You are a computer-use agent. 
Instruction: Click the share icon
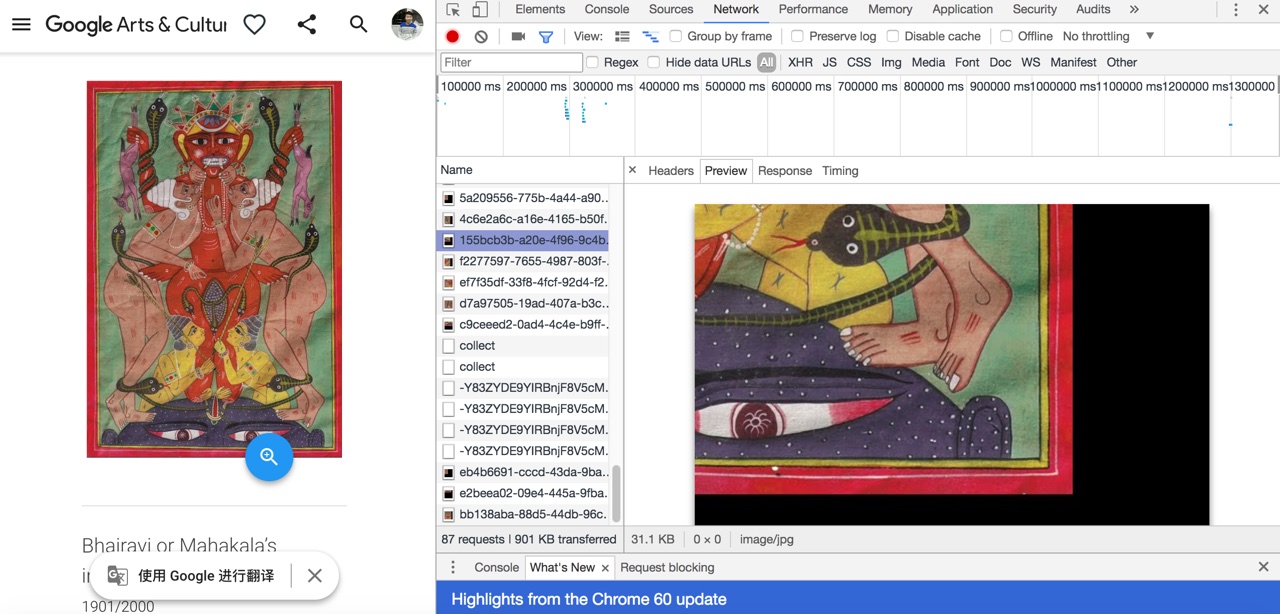point(307,24)
